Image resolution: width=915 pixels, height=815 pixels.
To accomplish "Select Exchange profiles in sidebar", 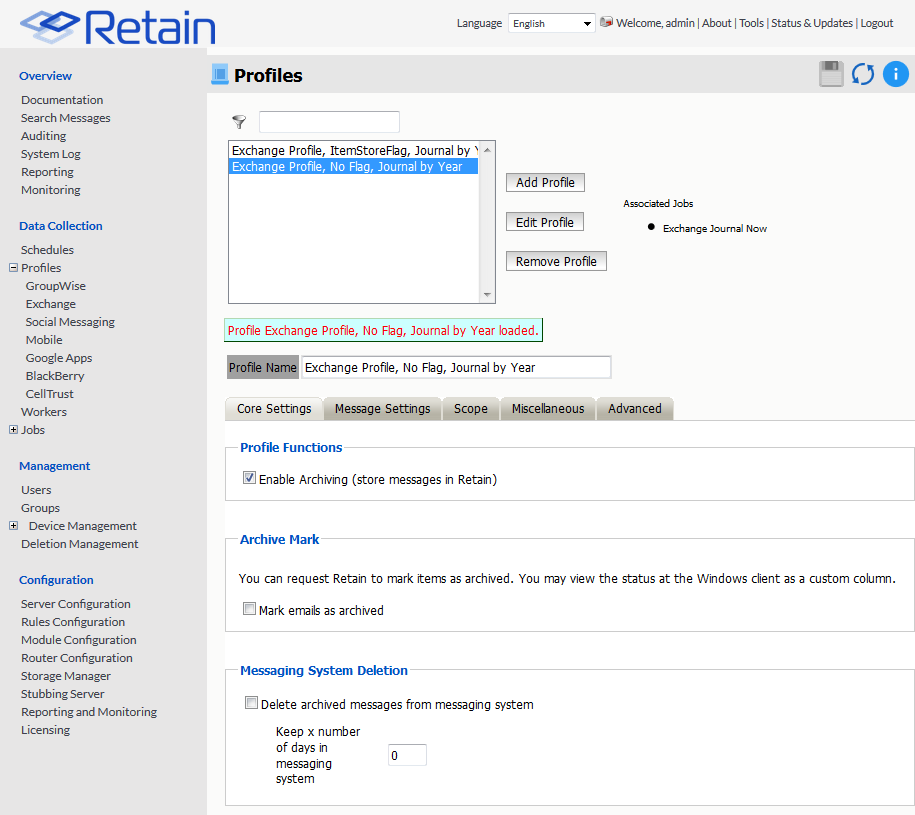I will 51,304.
